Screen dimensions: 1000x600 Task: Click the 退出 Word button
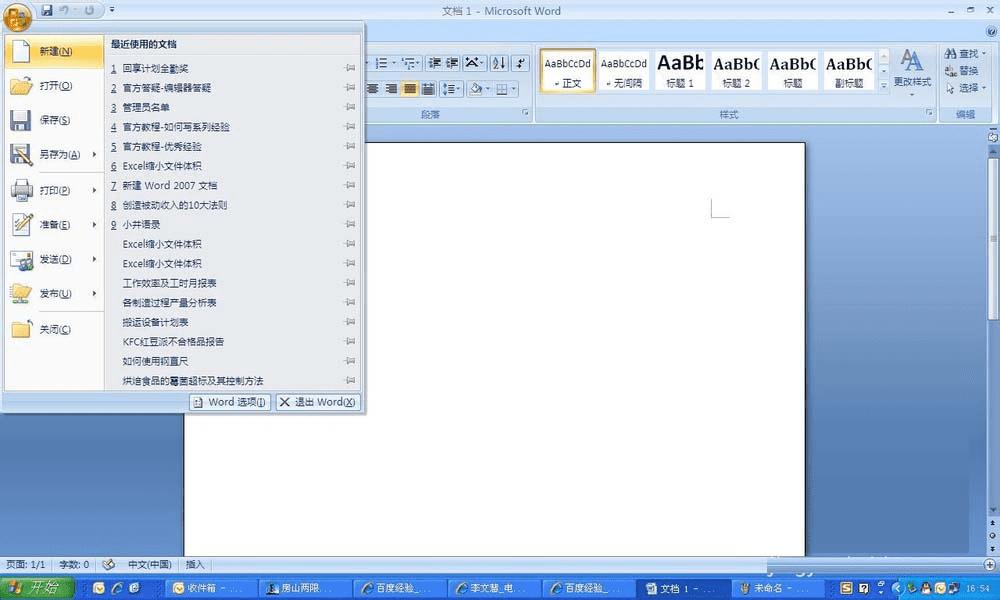click(318, 402)
